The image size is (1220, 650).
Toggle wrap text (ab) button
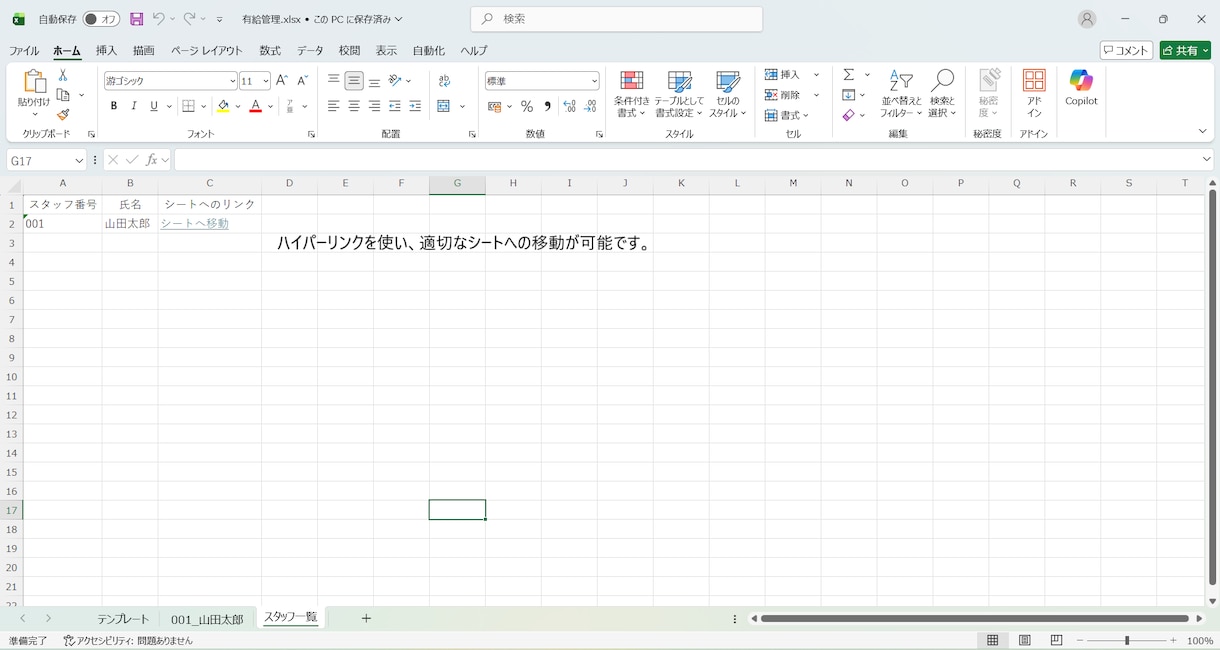click(x=444, y=81)
